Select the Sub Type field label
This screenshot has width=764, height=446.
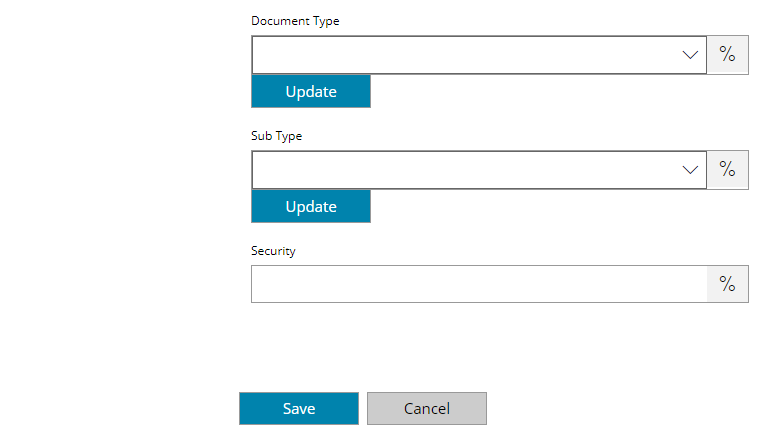(276, 136)
